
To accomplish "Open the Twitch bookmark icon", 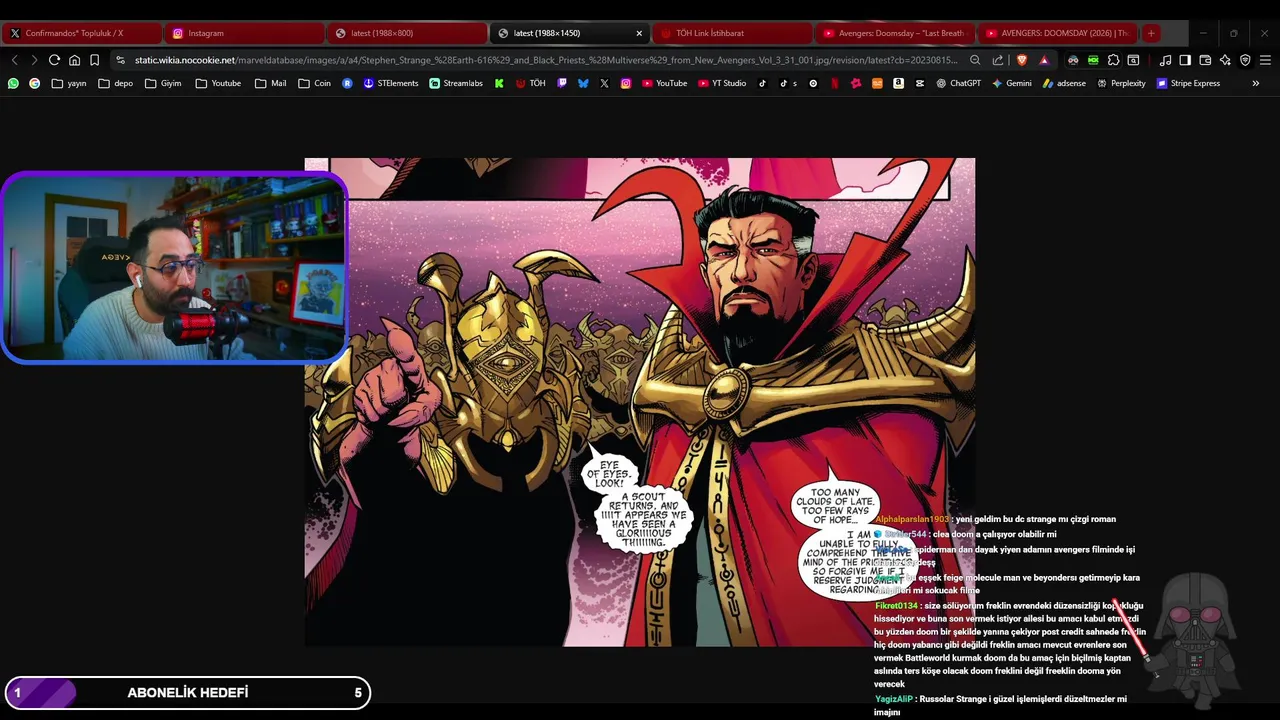I will [562, 83].
